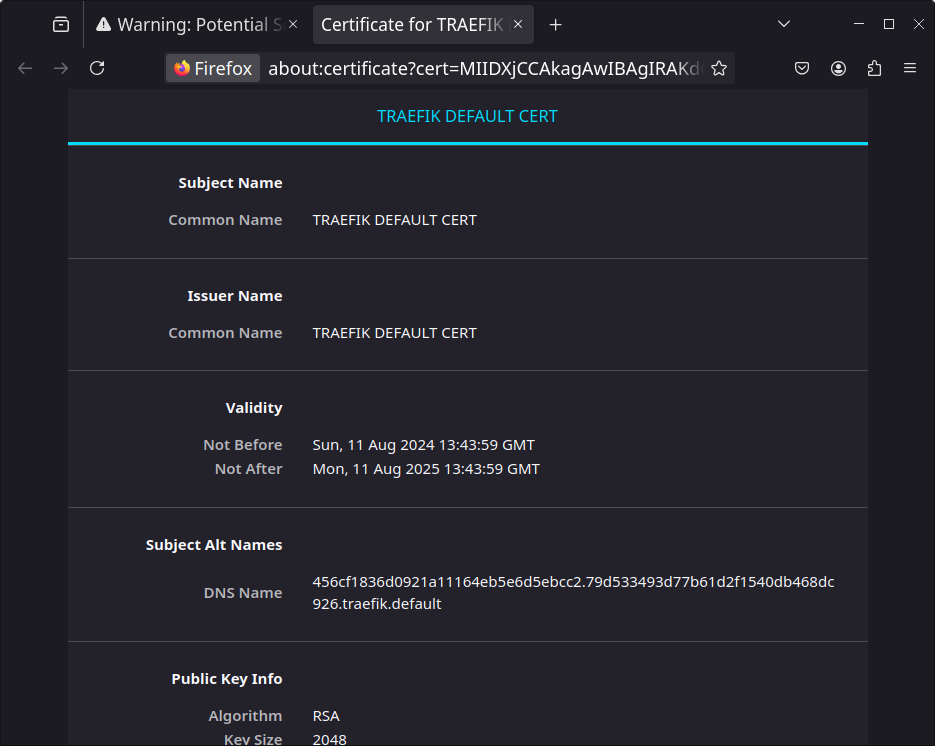The image size is (935, 746).
Task: Open the Extensions puzzle icon
Action: tap(874, 69)
